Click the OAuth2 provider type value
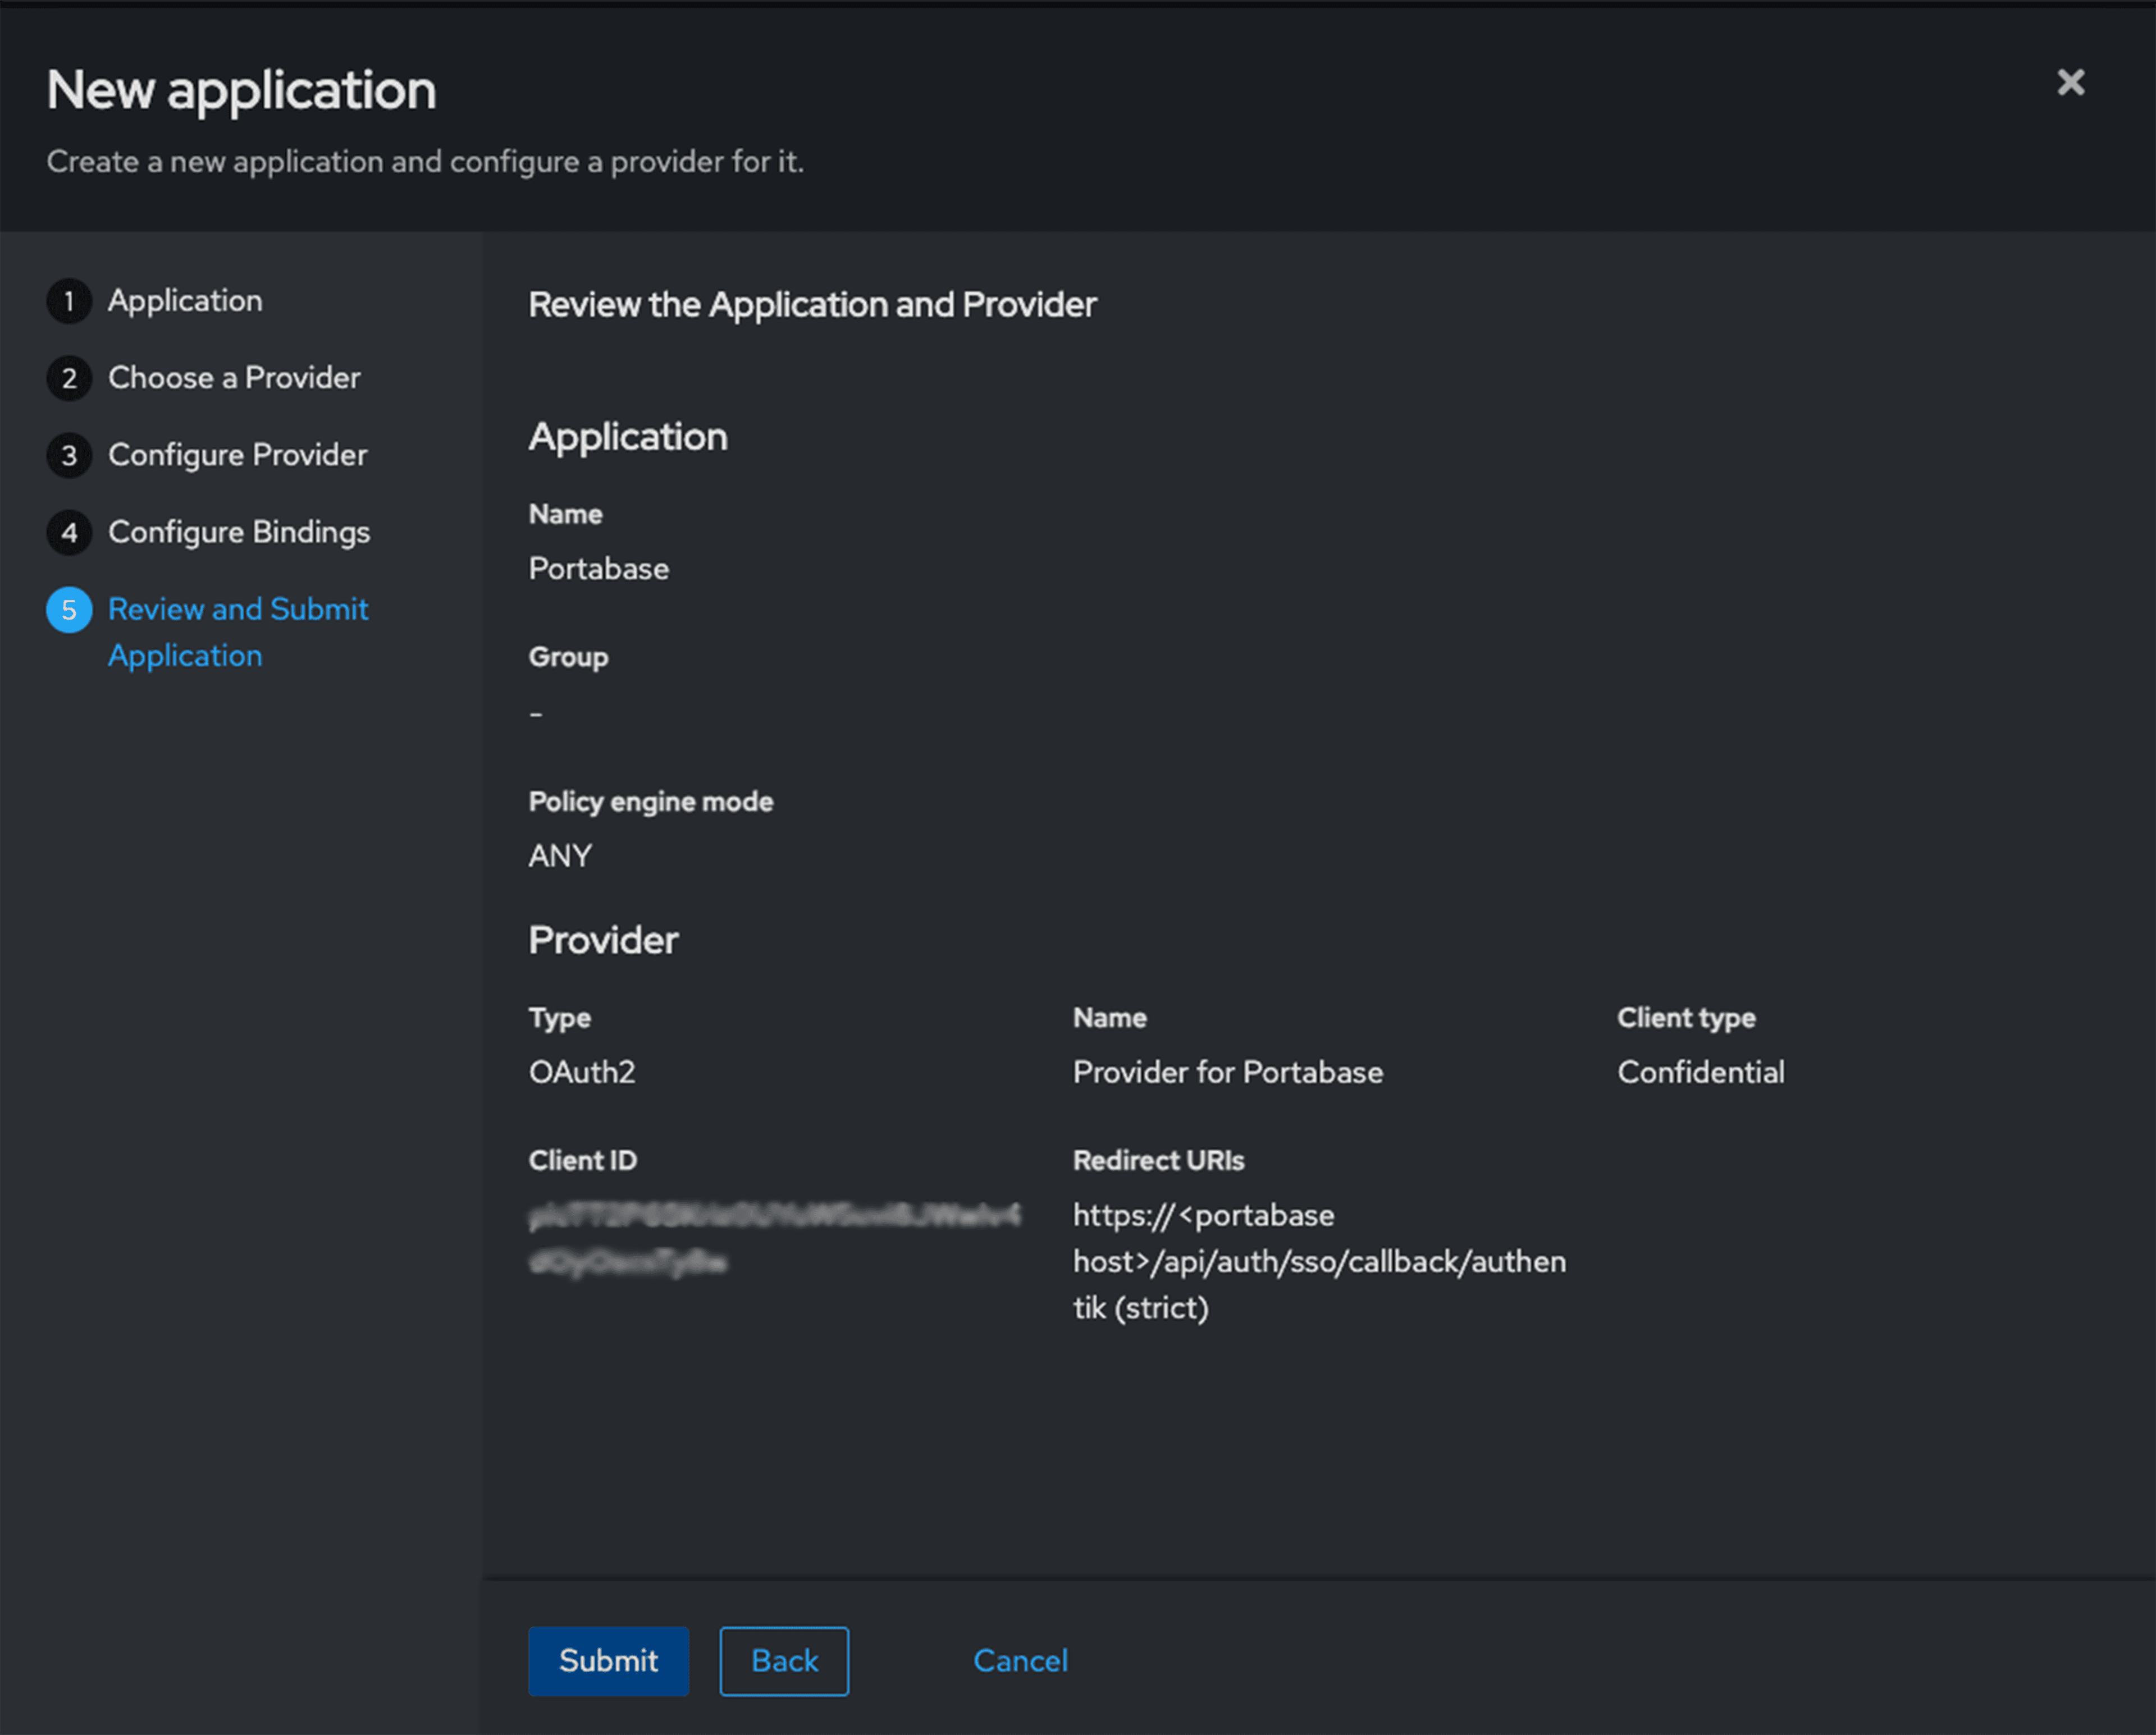The height and width of the screenshot is (1735, 2156). coord(582,1072)
